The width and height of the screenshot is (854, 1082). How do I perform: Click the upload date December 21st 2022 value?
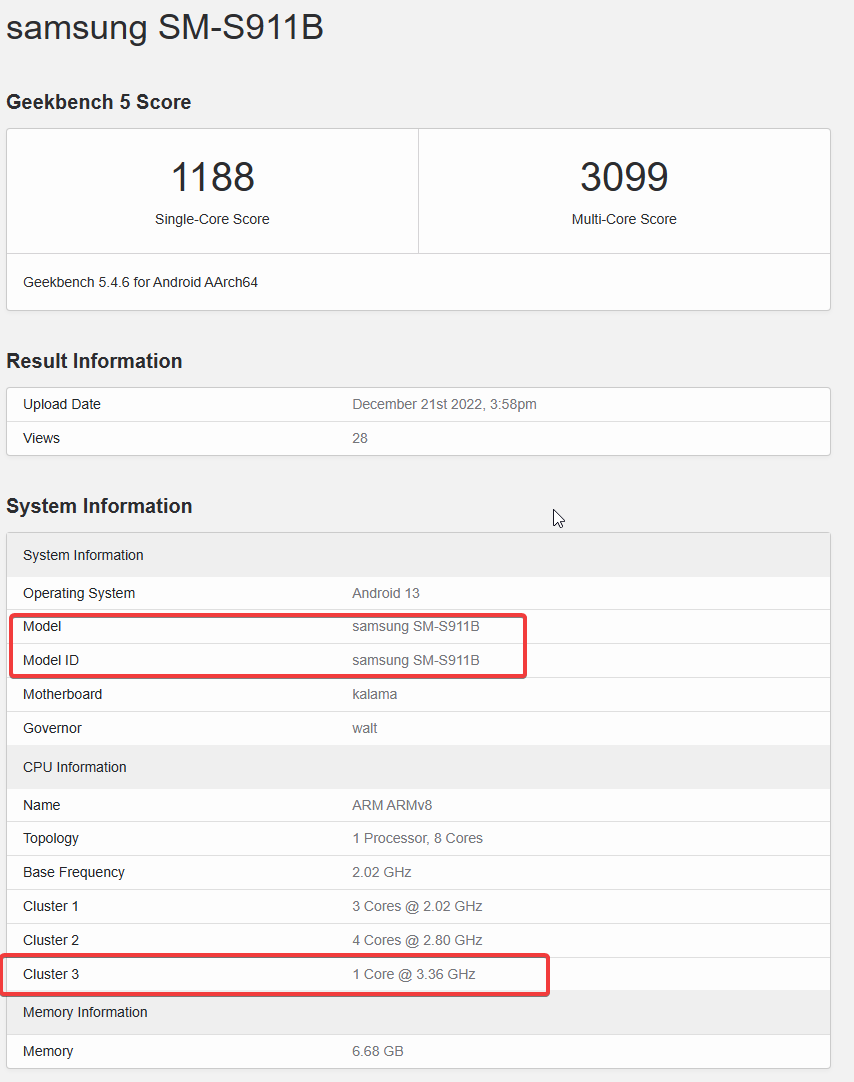tap(444, 404)
